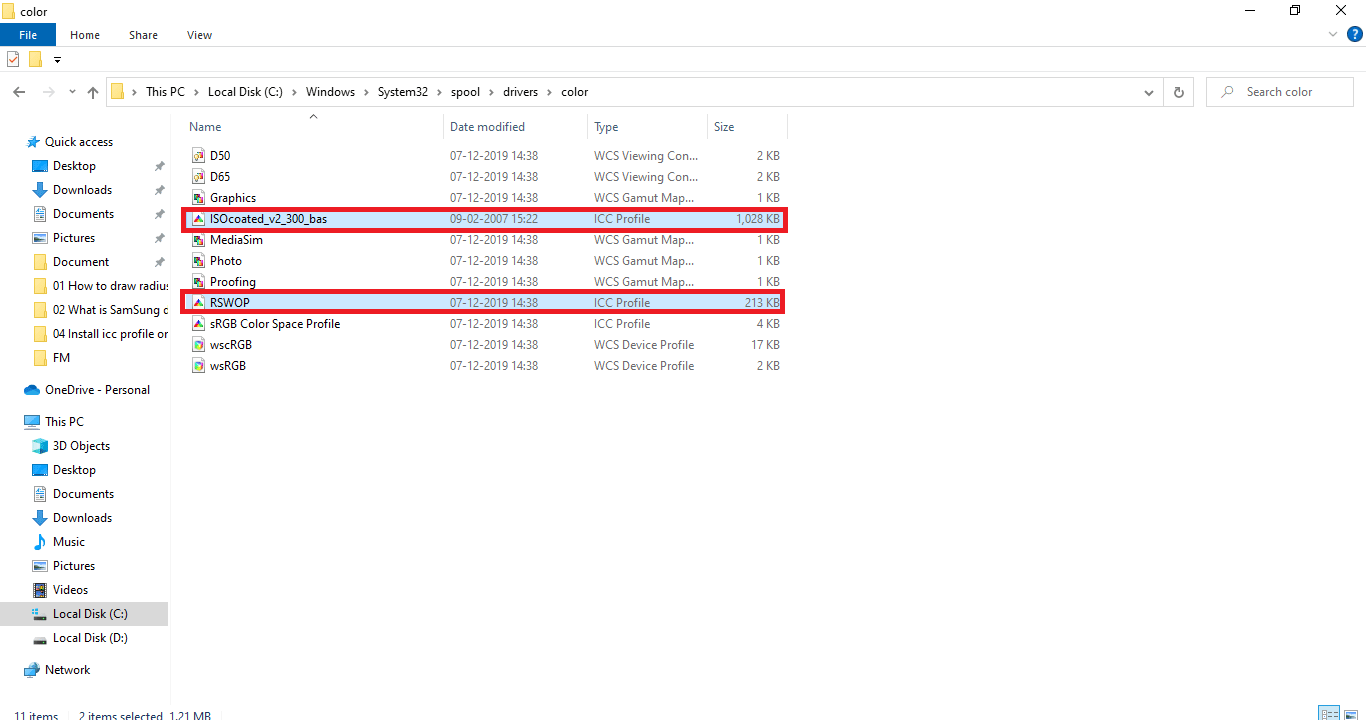Click the Search color input box

point(1280,92)
